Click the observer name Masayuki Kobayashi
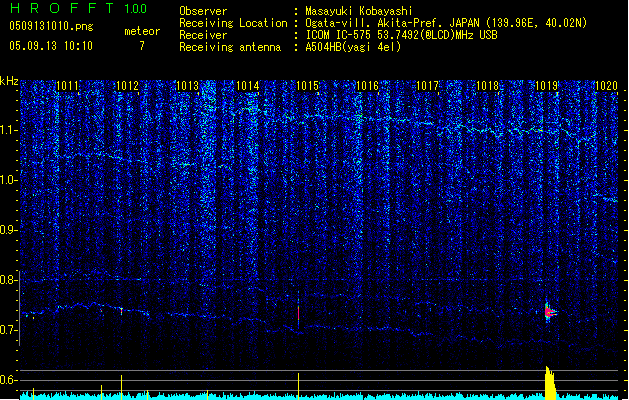 point(358,10)
